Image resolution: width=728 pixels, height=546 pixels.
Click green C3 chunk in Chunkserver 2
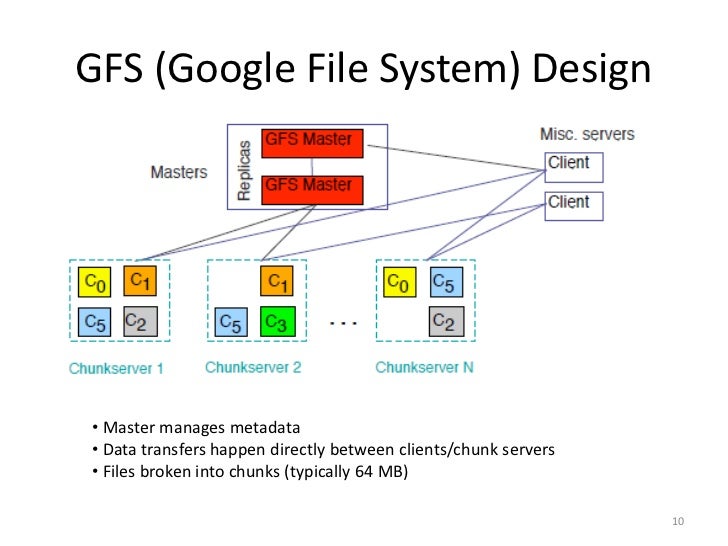[x=278, y=321]
